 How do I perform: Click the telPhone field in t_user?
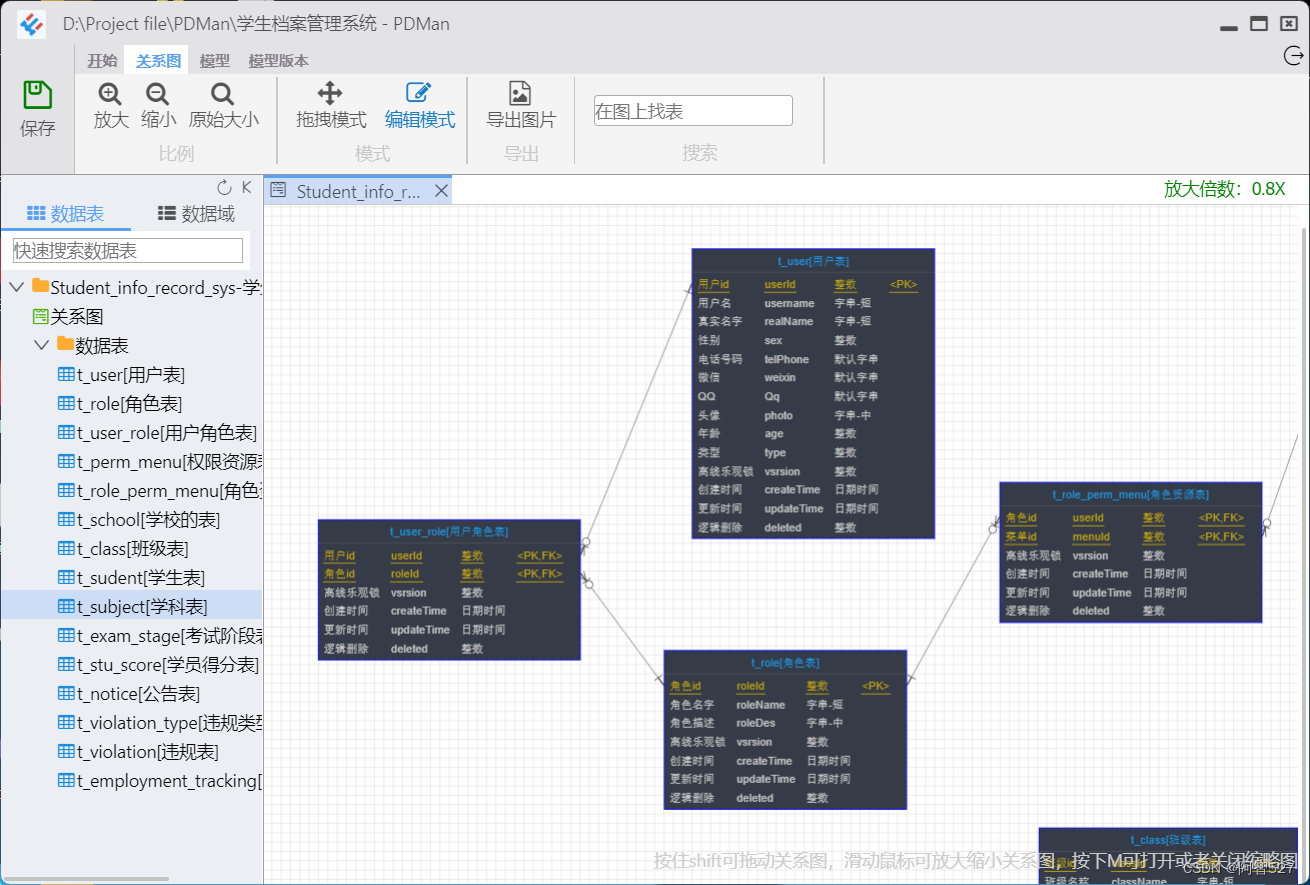[786, 359]
